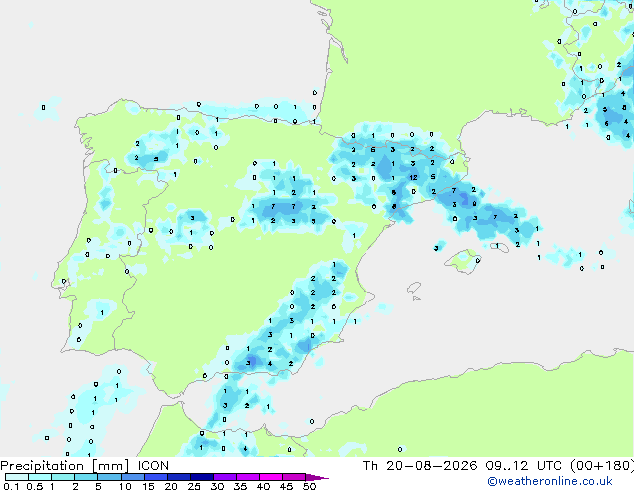Image resolution: width=634 pixels, height=490 pixels.
Task: Select the 2–5 mm legend color swatch
Action: click(86, 477)
